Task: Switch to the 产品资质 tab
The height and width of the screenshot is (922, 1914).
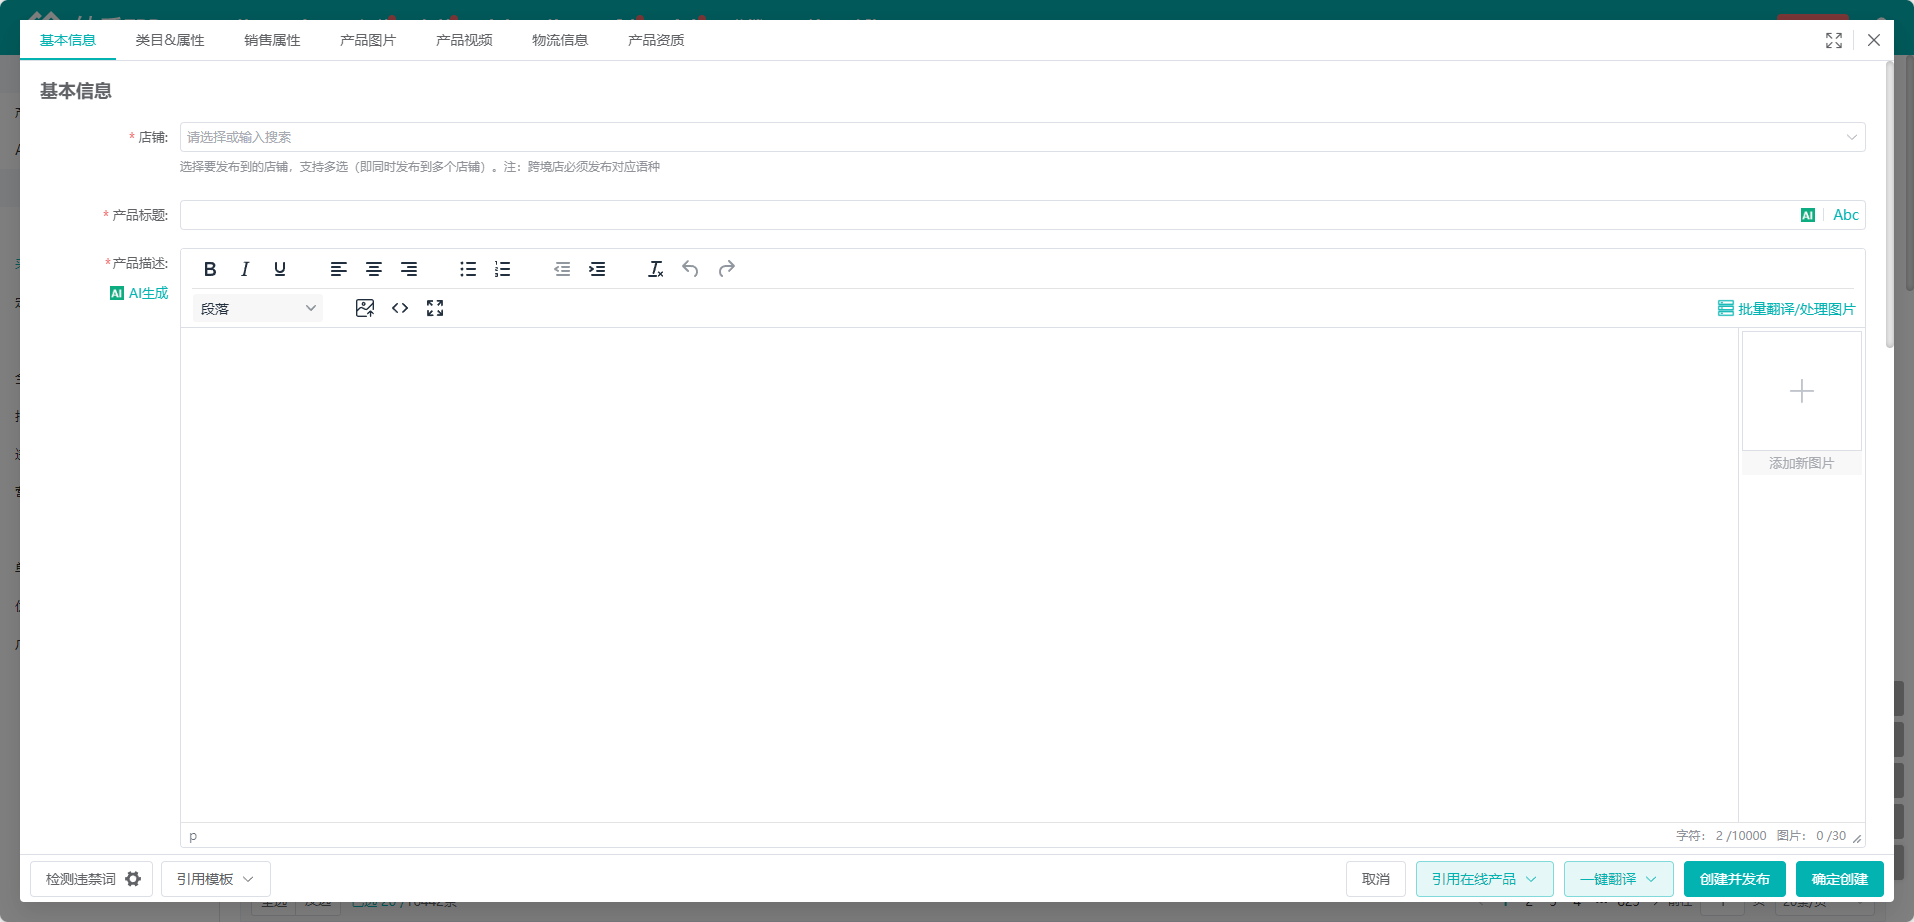Action: tap(656, 40)
